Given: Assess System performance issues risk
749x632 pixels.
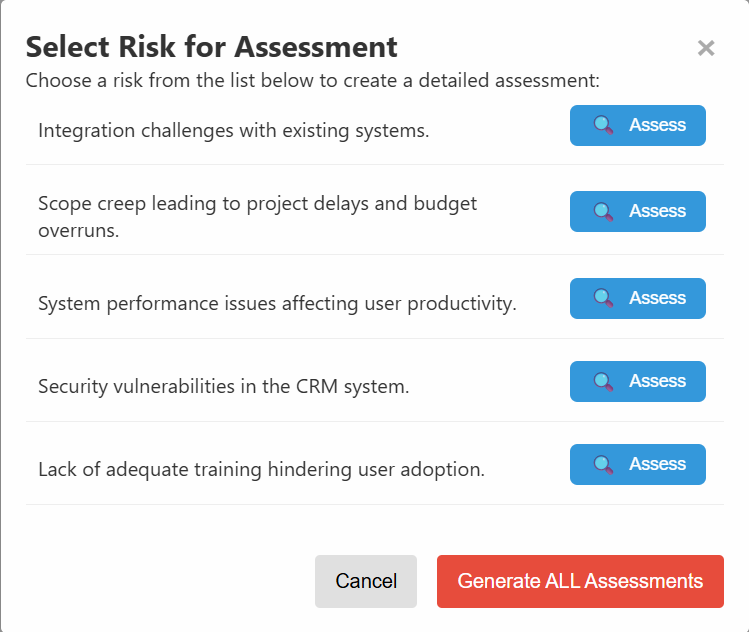Looking at the screenshot, I should pyautogui.click(x=638, y=299).
